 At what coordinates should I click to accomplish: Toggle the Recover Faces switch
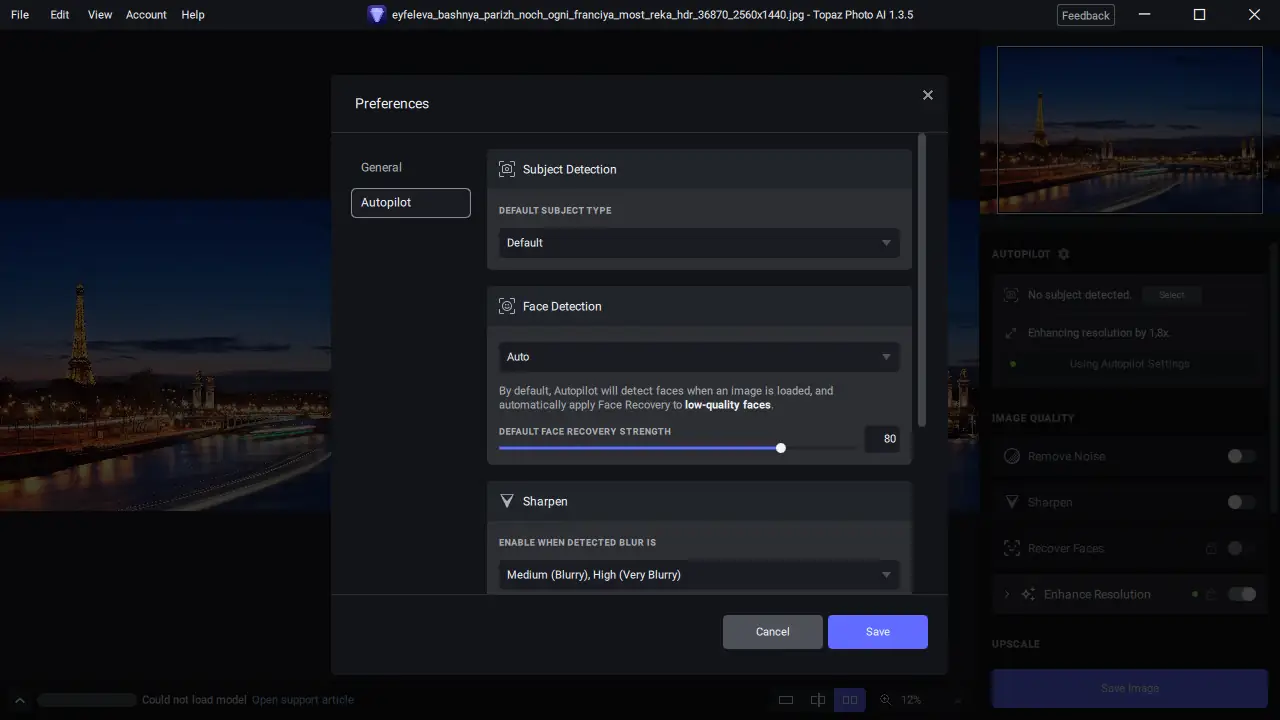(1241, 548)
